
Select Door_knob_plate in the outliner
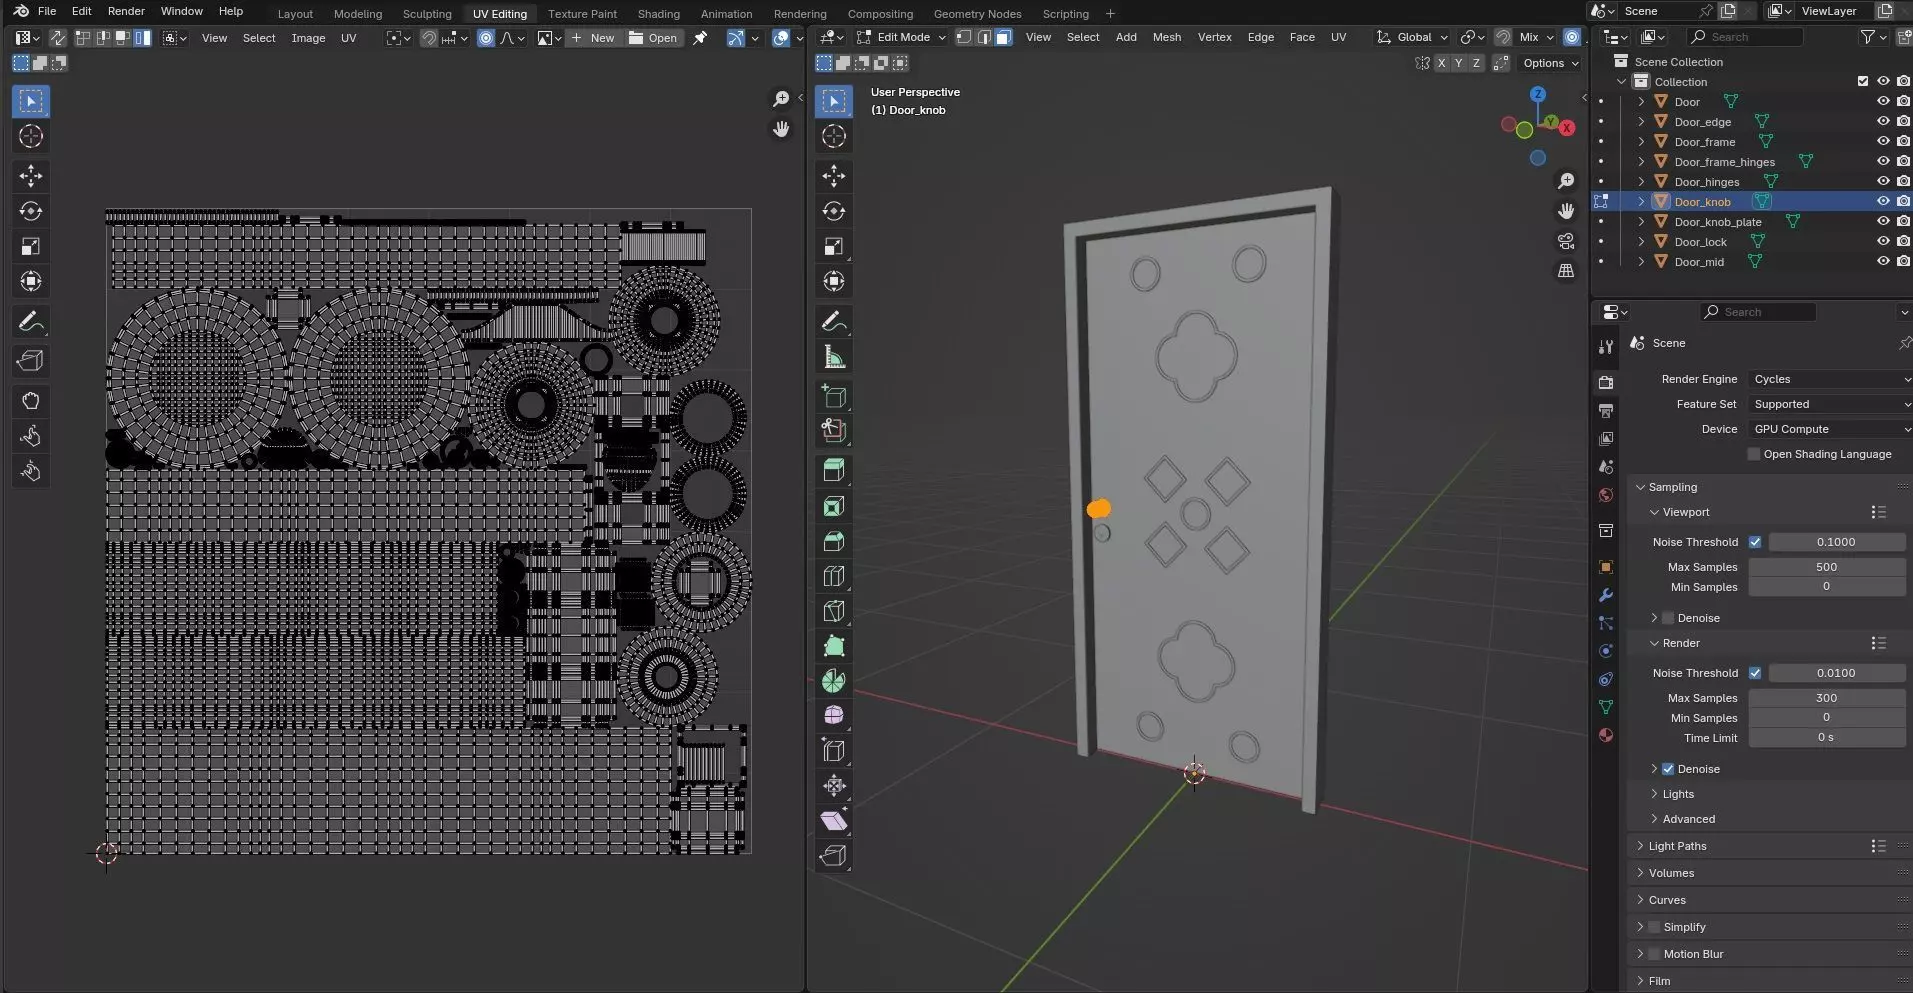tap(1718, 222)
